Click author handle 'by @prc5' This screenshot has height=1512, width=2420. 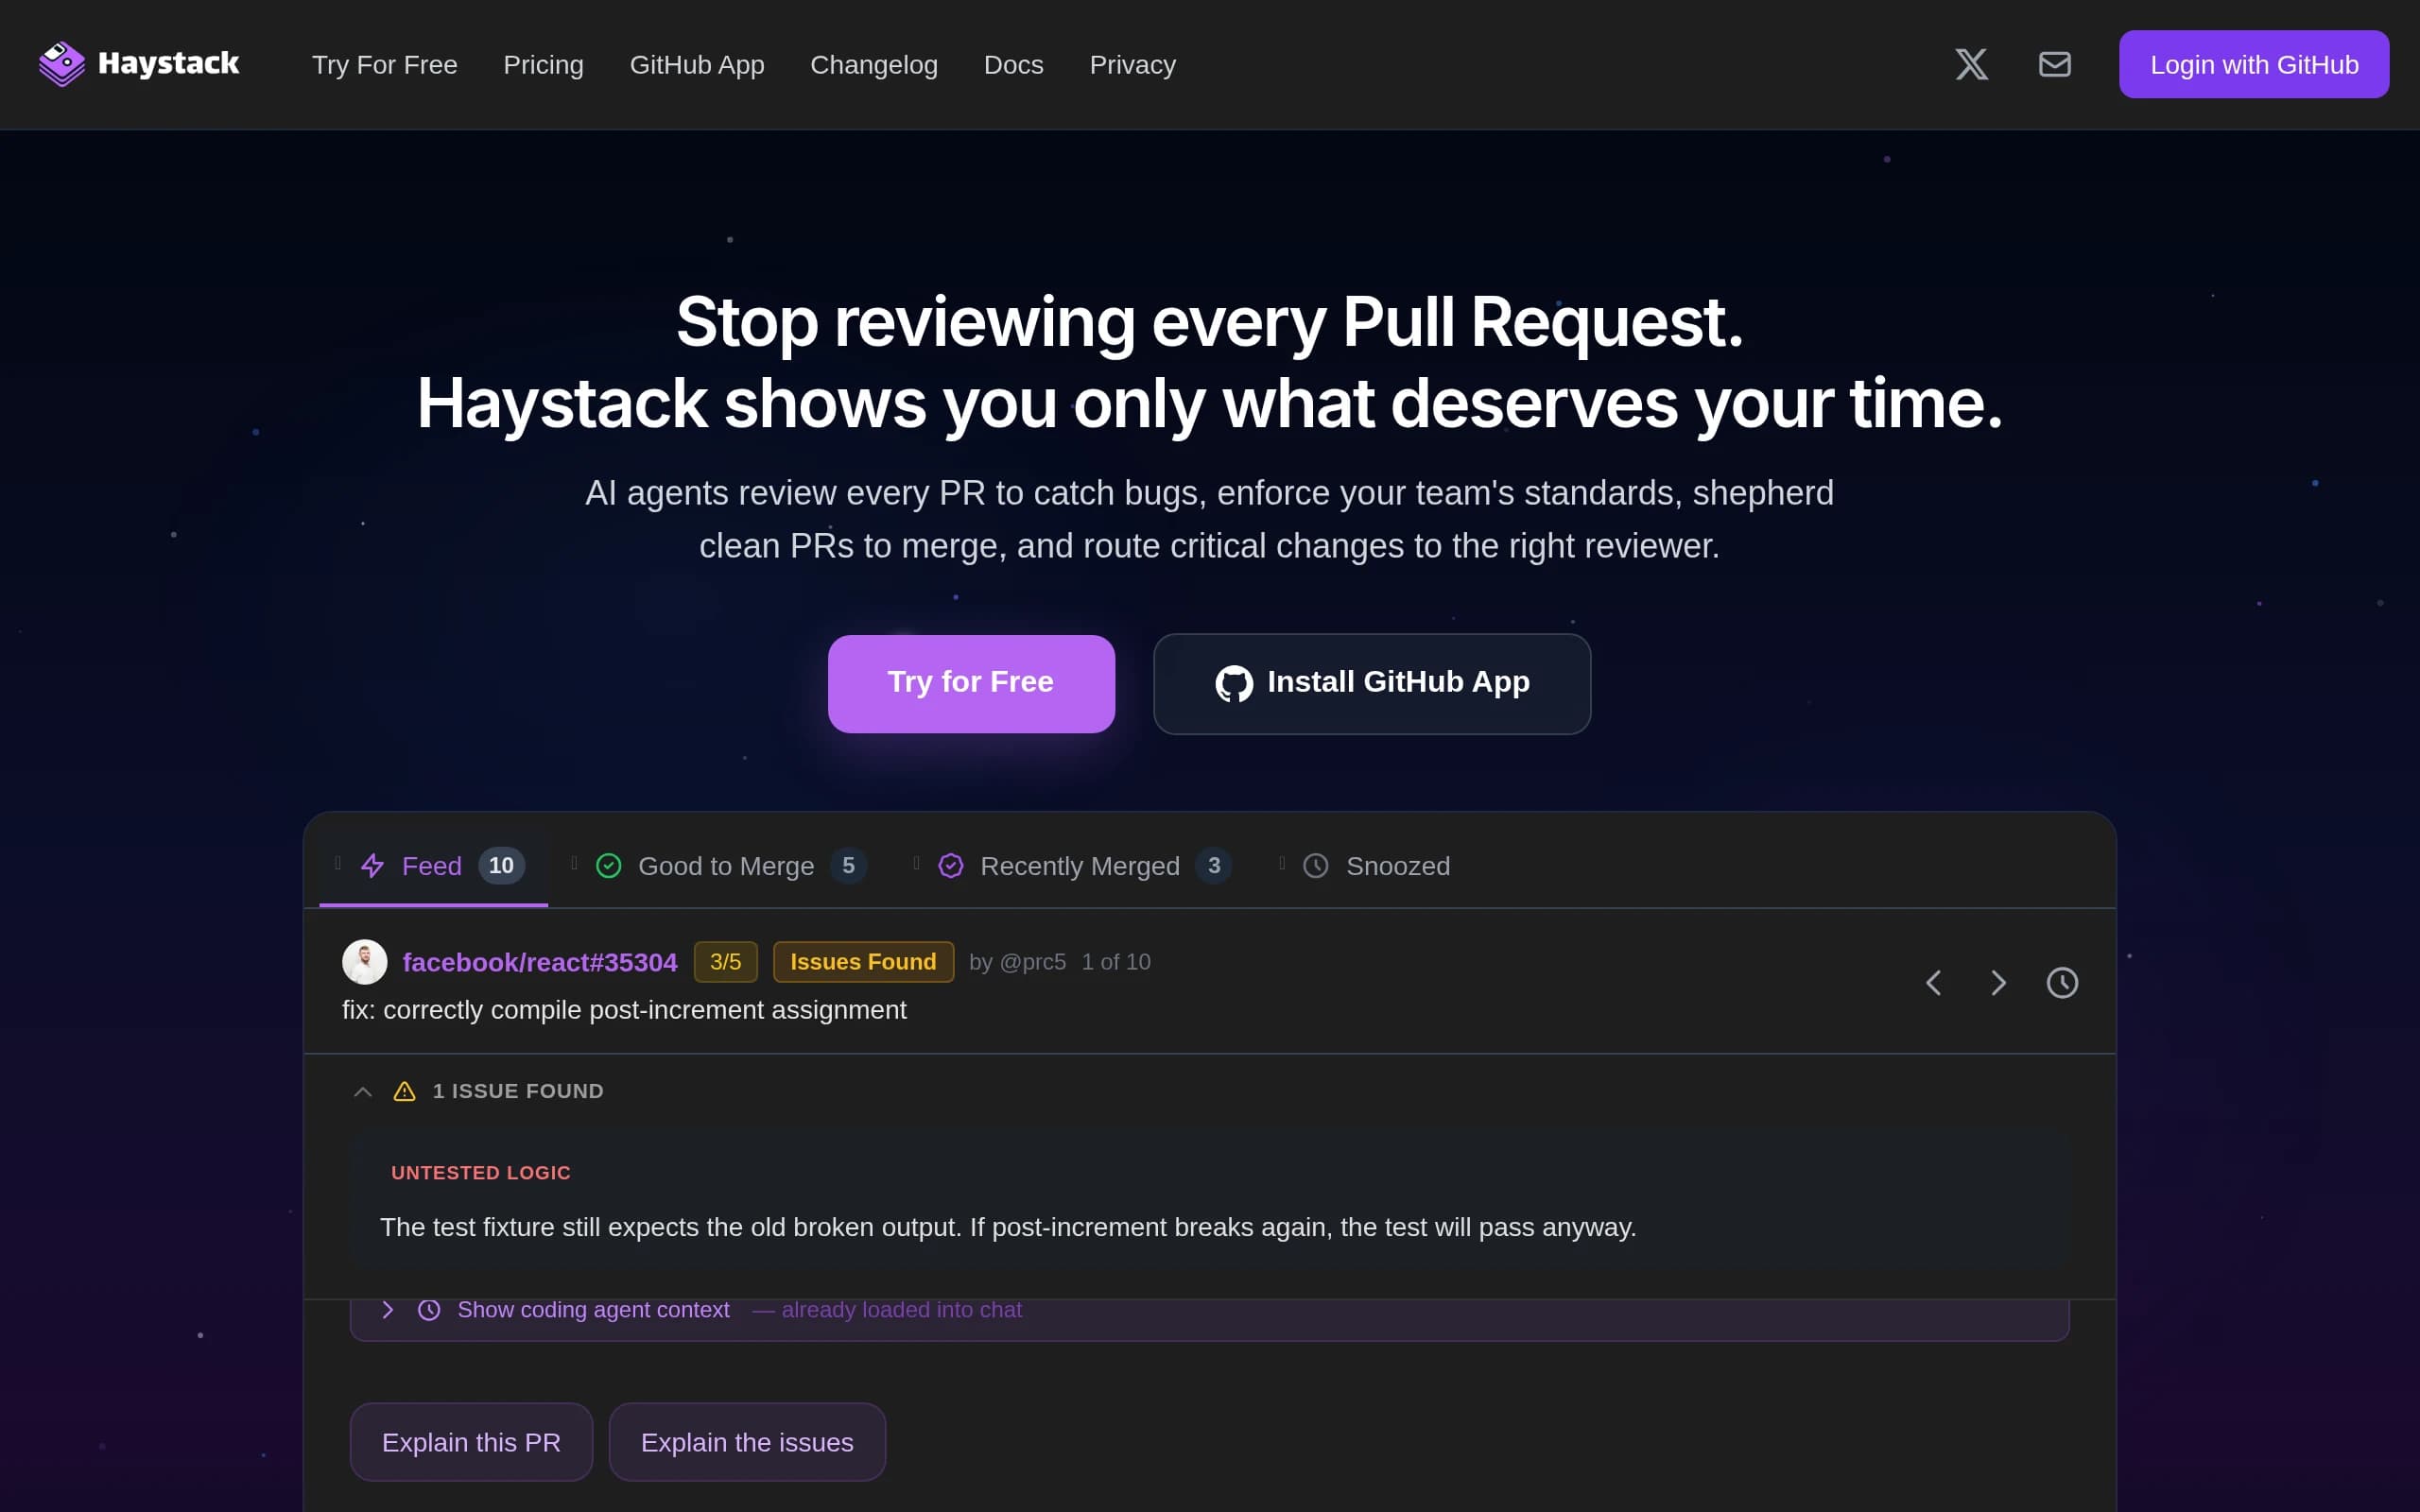pyautogui.click(x=1017, y=962)
